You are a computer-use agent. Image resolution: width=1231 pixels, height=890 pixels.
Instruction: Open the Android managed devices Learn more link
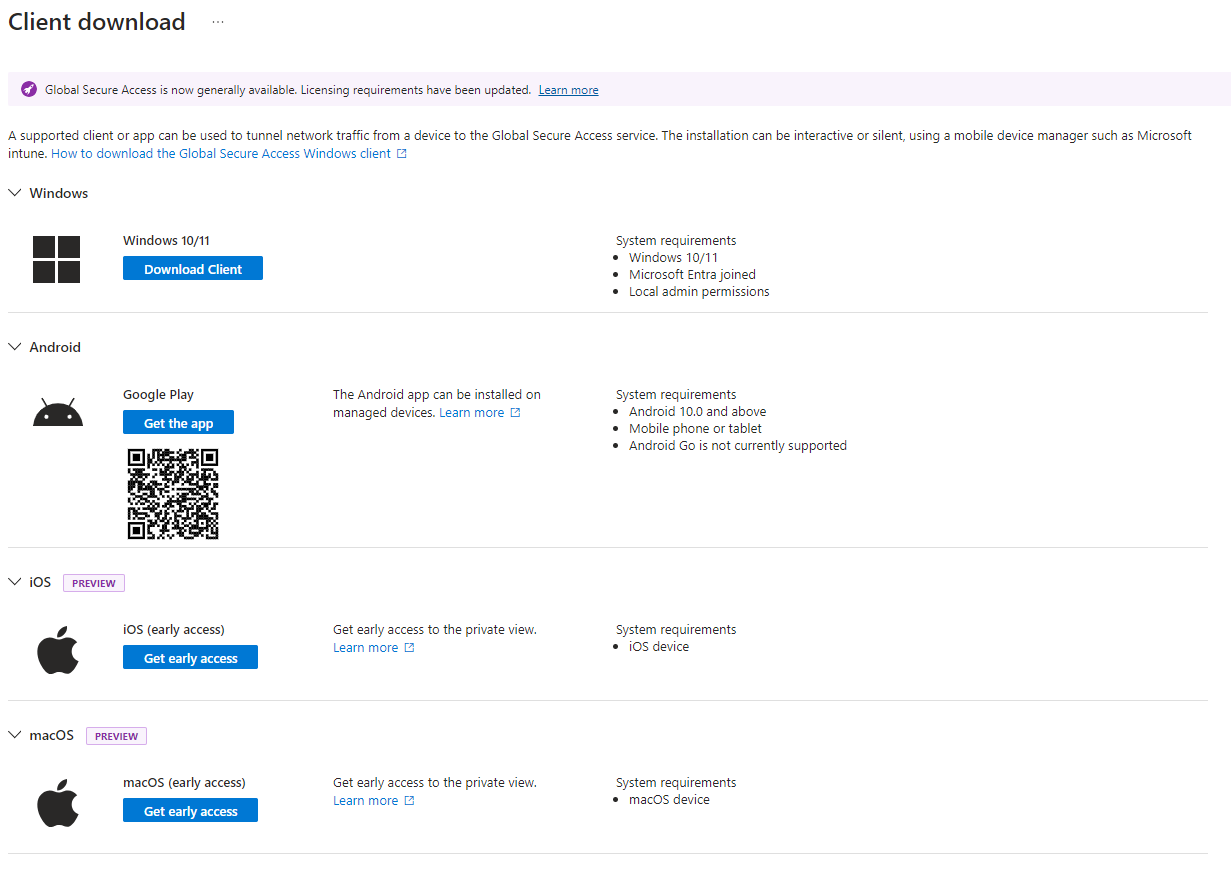click(471, 413)
